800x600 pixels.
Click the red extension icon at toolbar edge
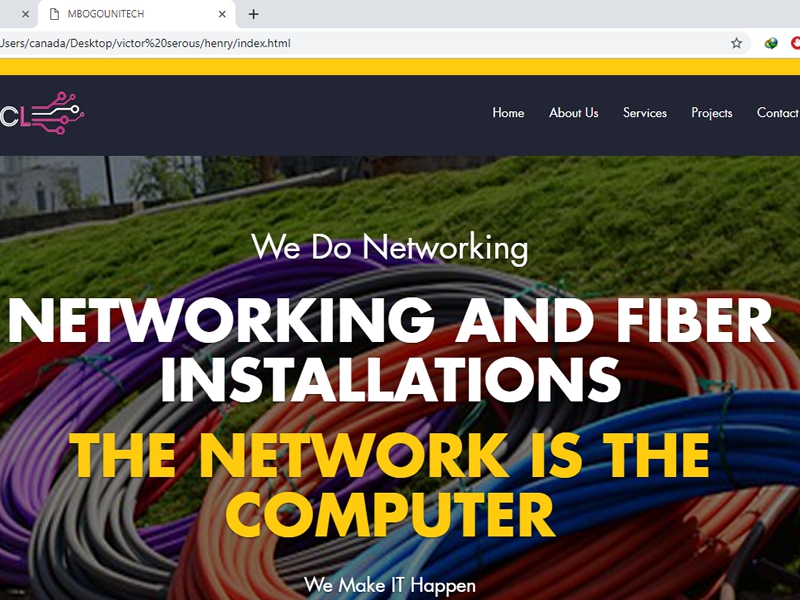[795, 43]
